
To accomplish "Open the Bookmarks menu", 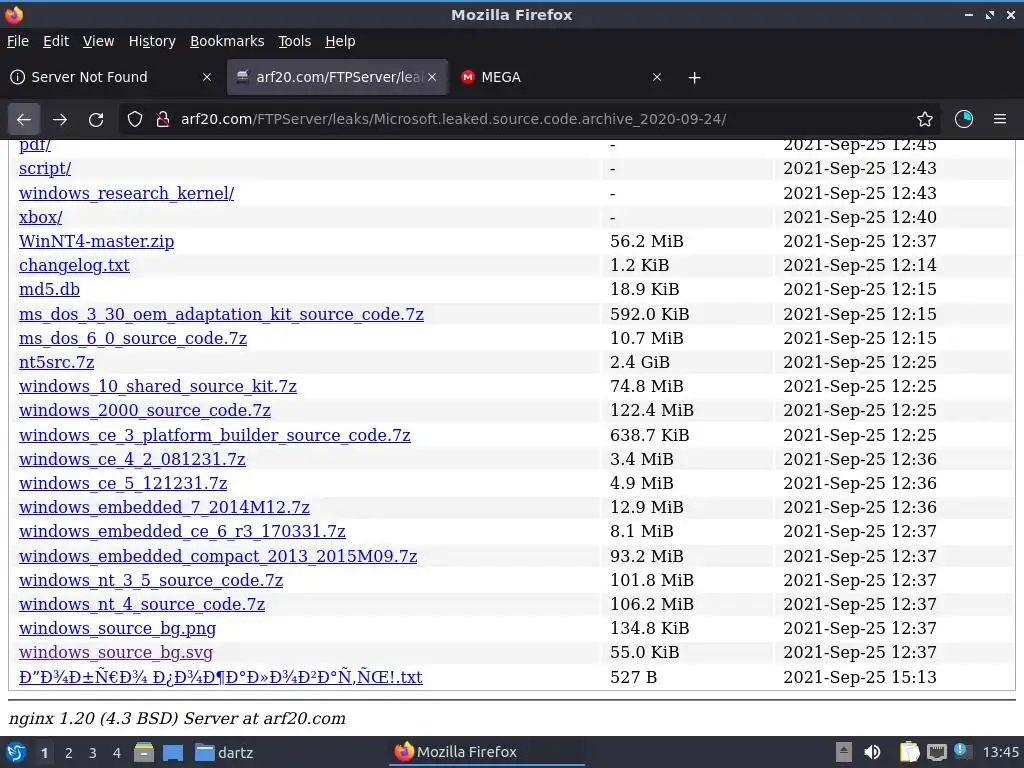I will pos(227,41).
